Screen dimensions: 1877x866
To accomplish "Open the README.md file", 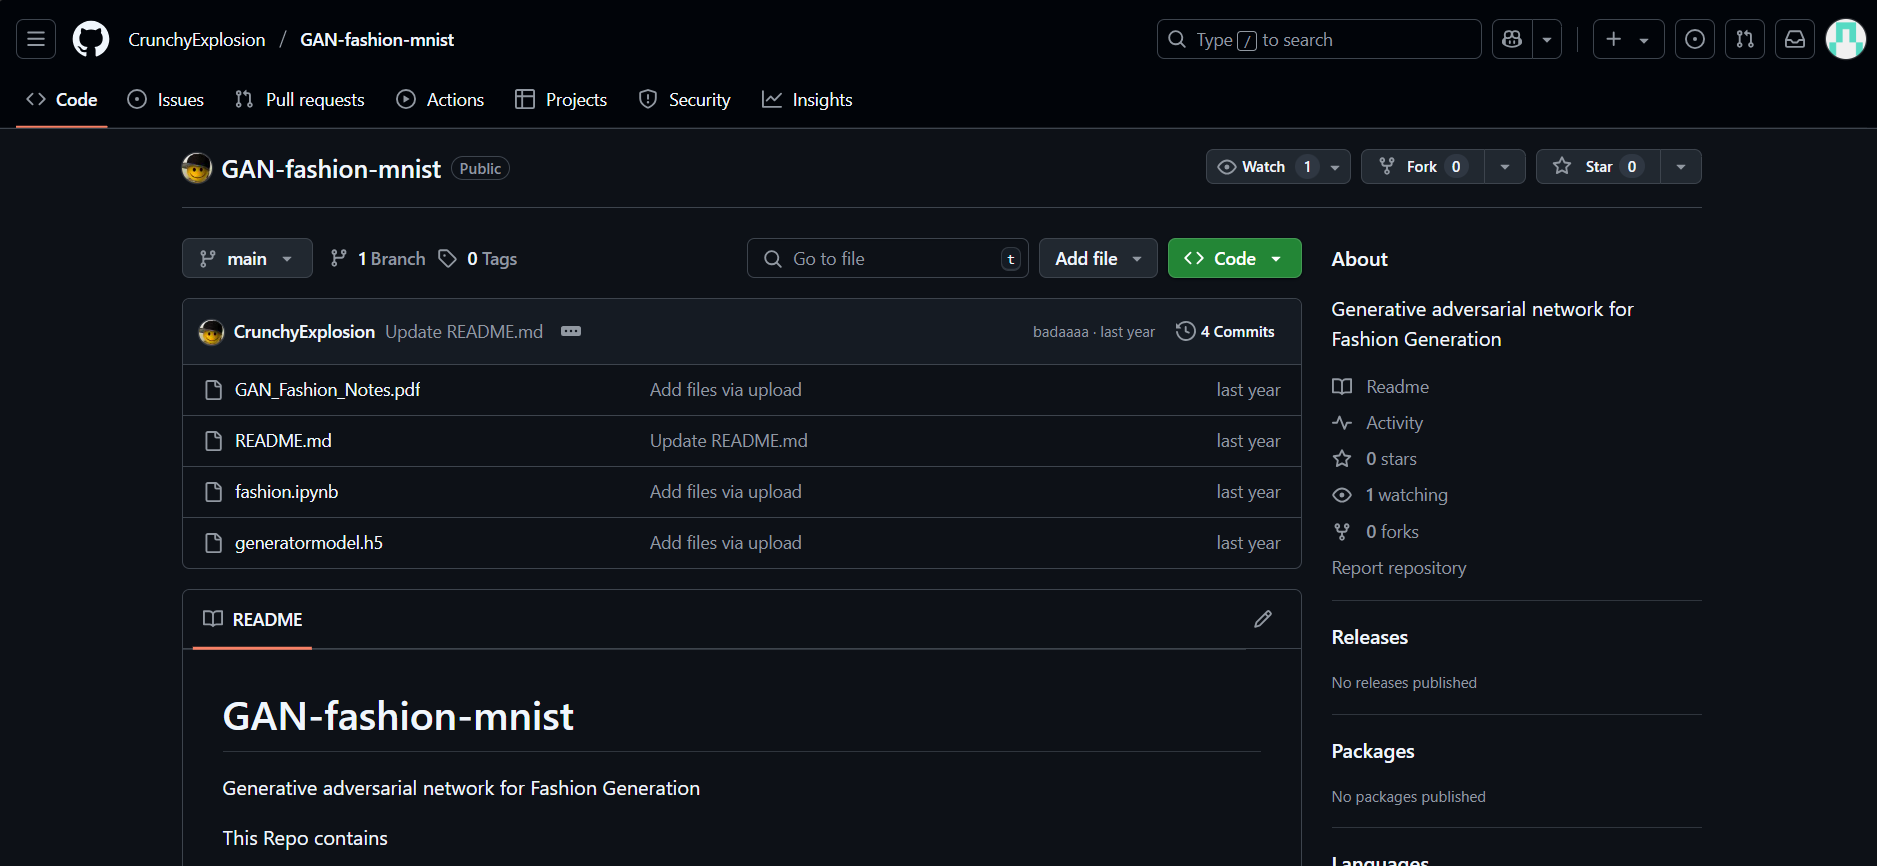I will [283, 441].
